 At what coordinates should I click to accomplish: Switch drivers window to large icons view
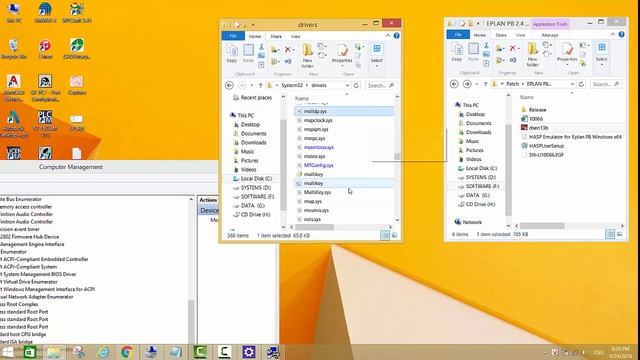coord(394,235)
